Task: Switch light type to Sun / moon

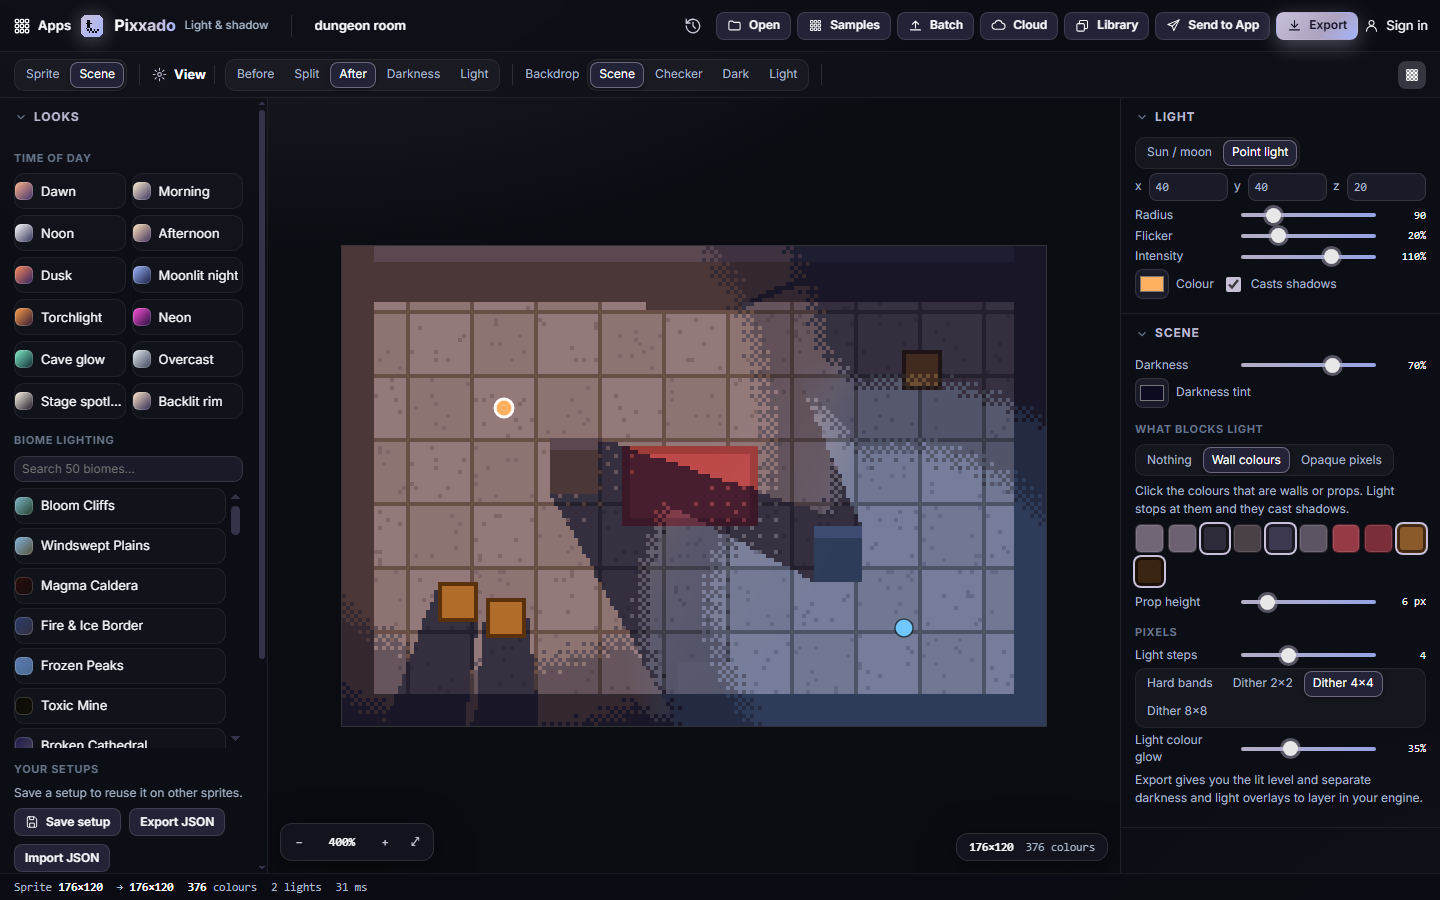Action: tap(1179, 152)
